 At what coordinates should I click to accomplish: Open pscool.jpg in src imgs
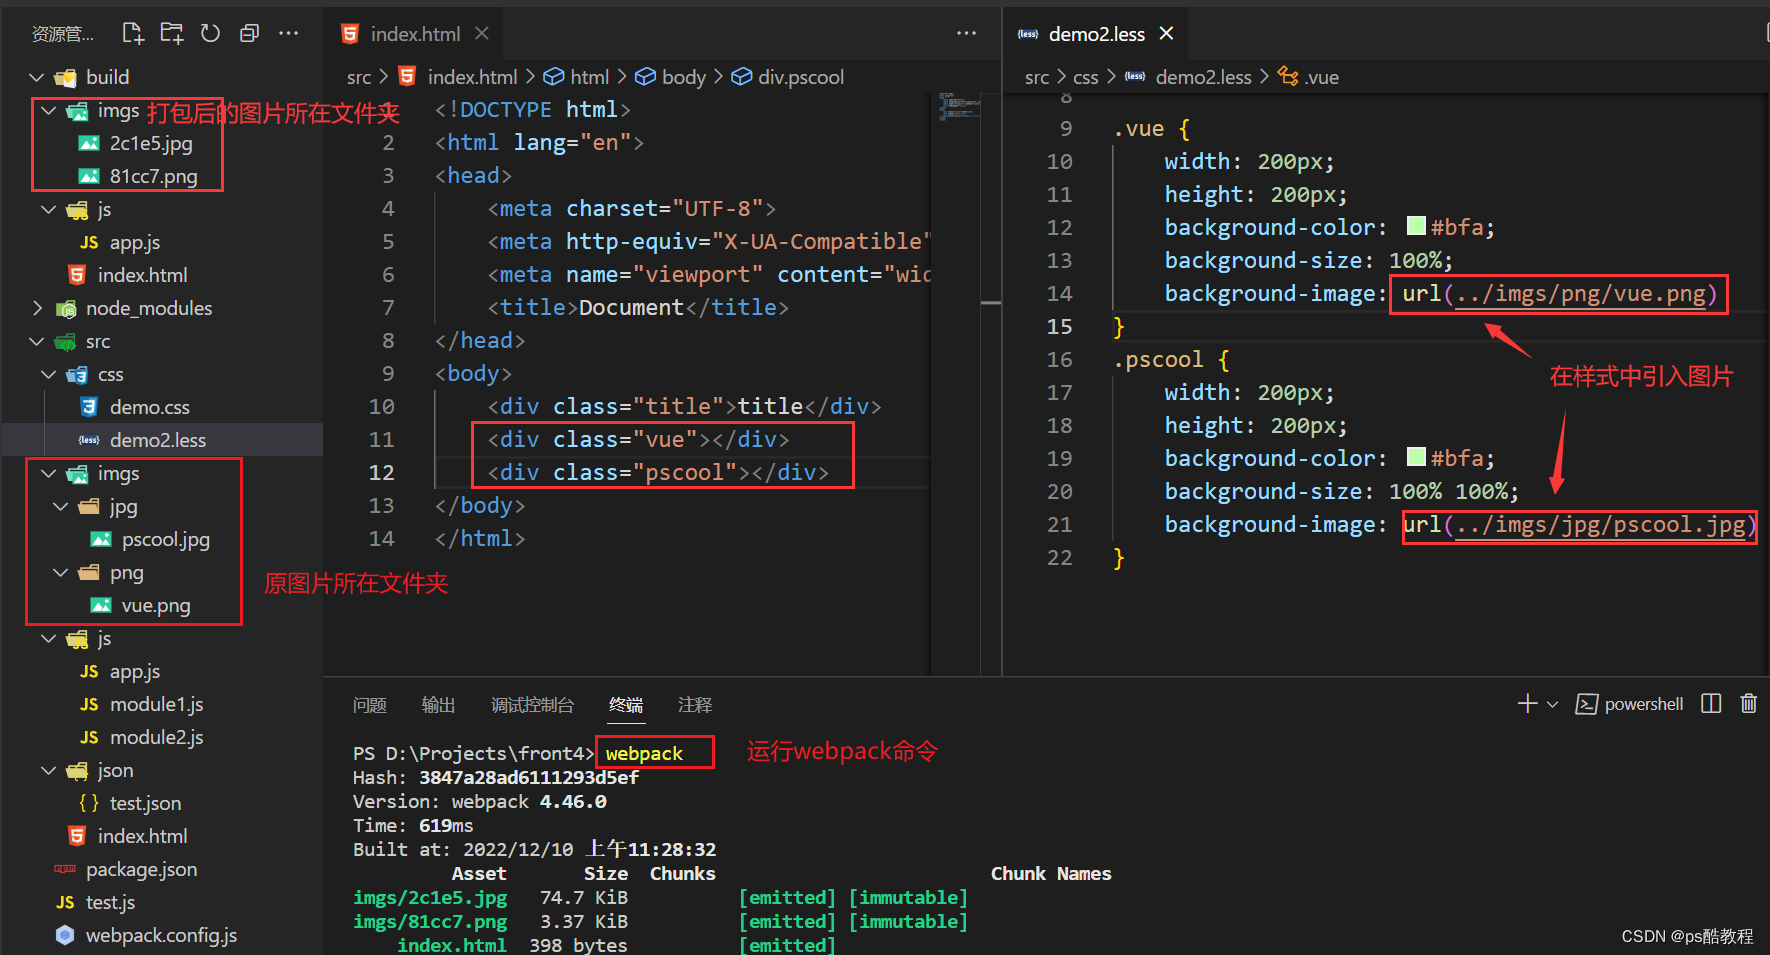pyautogui.click(x=165, y=539)
